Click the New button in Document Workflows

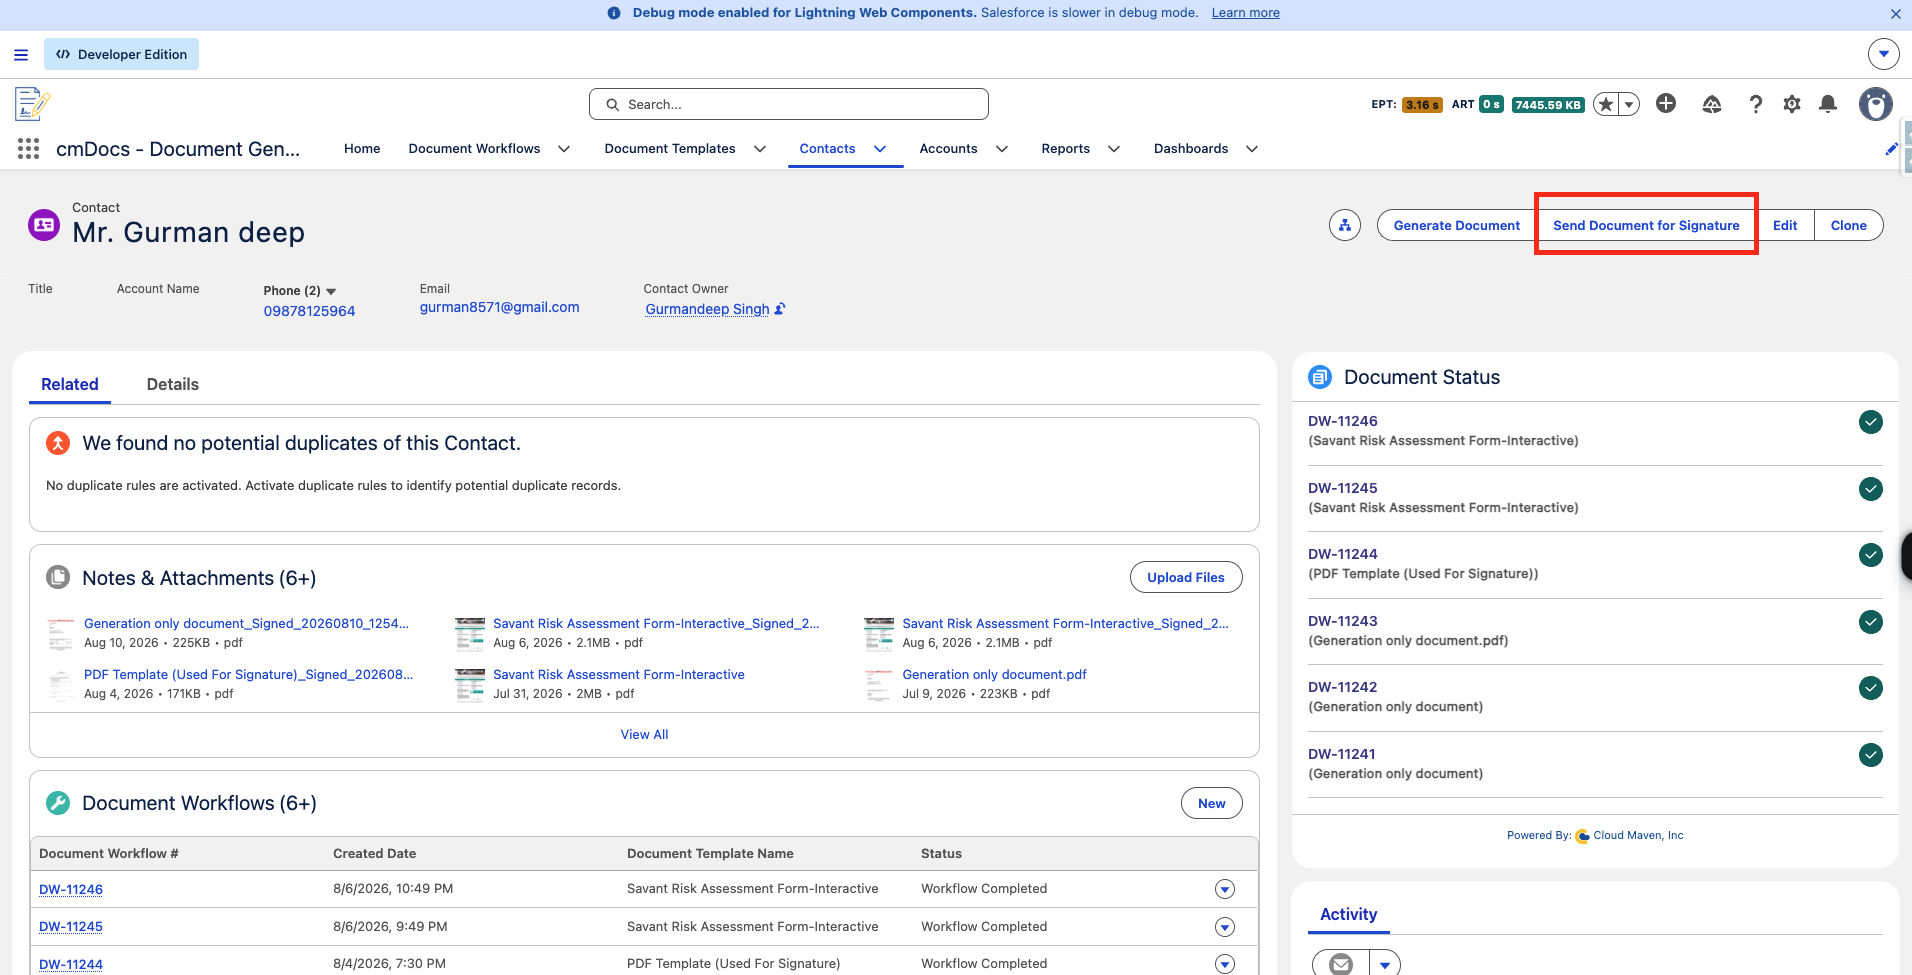(x=1211, y=803)
